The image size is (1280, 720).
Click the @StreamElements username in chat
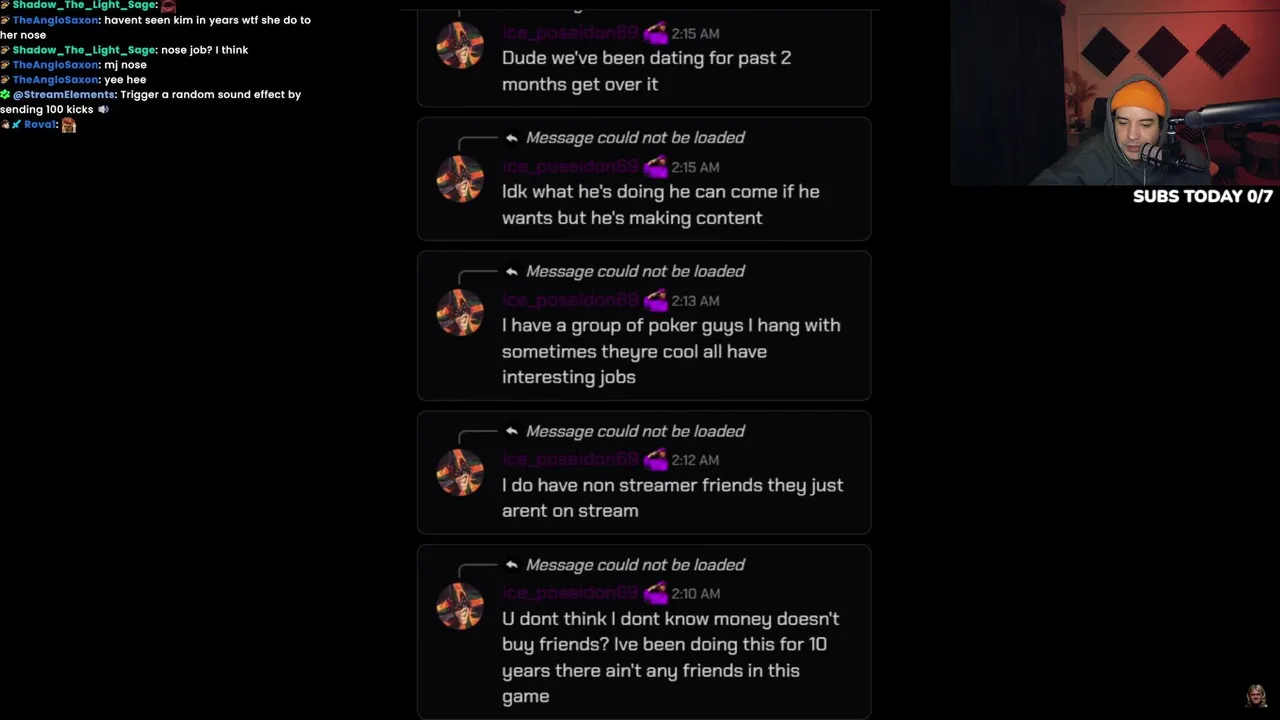[x=64, y=95]
